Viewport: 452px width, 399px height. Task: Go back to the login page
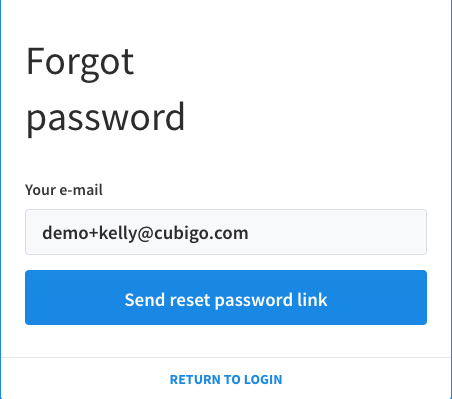(x=226, y=379)
